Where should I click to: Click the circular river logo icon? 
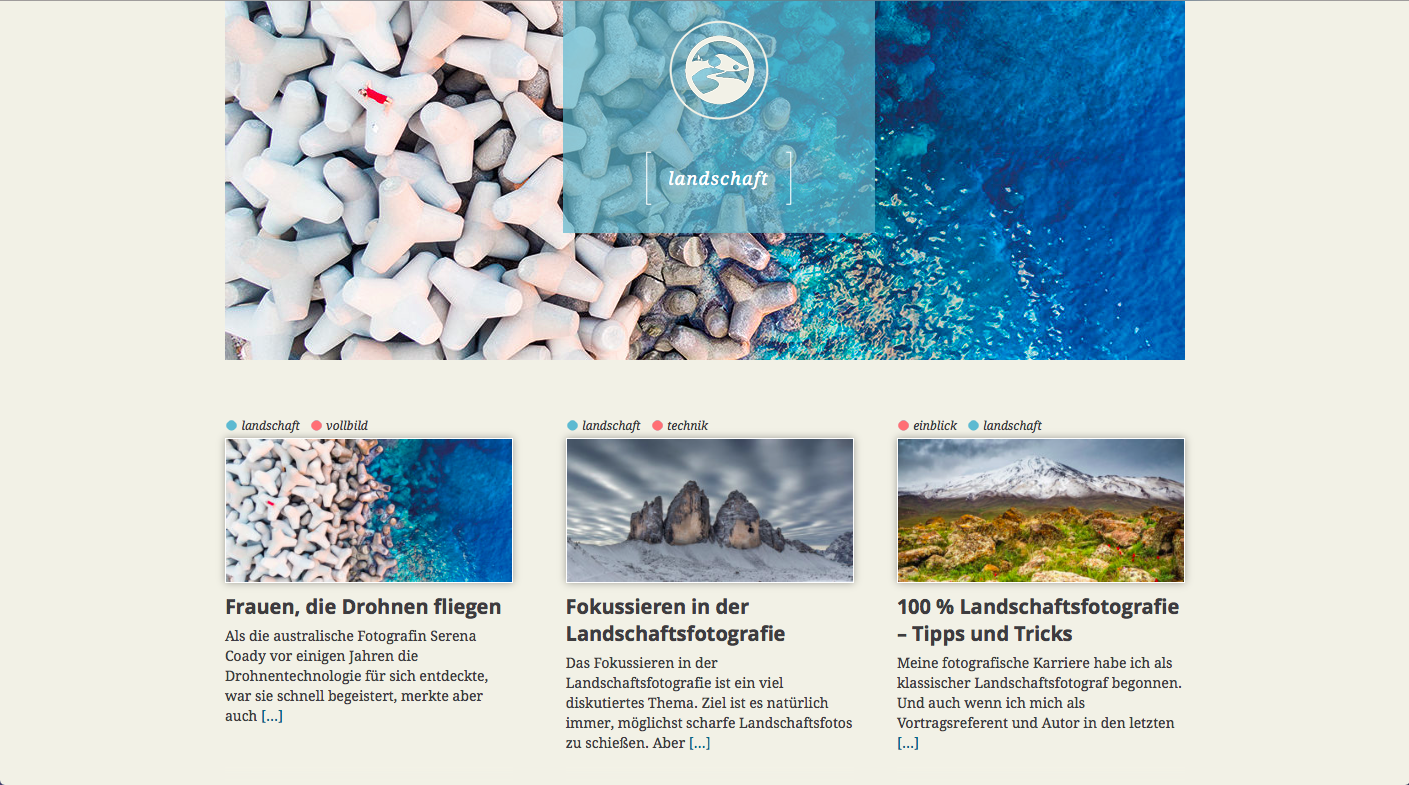[718, 70]
